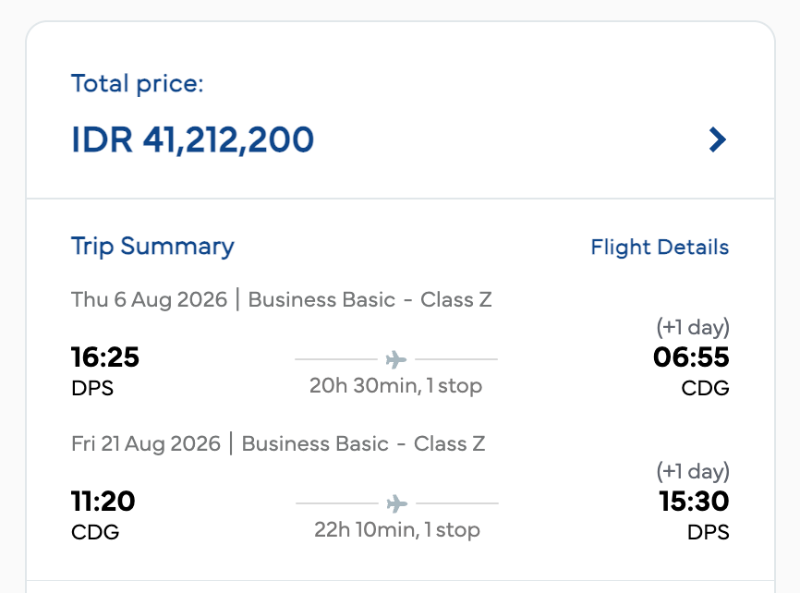Click the 20h 30min, 1 stop duration
800x593 pixels.
(x=396, y=386)
